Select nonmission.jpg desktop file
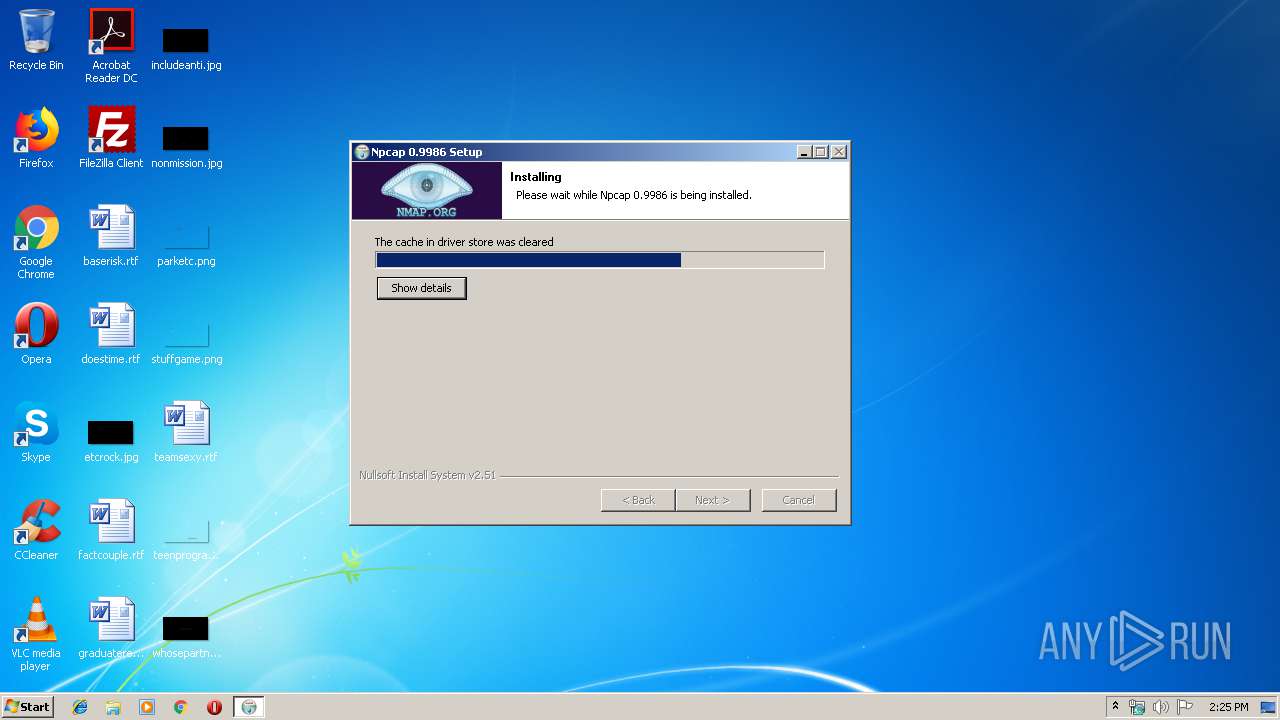 click(x=186, y=146)
